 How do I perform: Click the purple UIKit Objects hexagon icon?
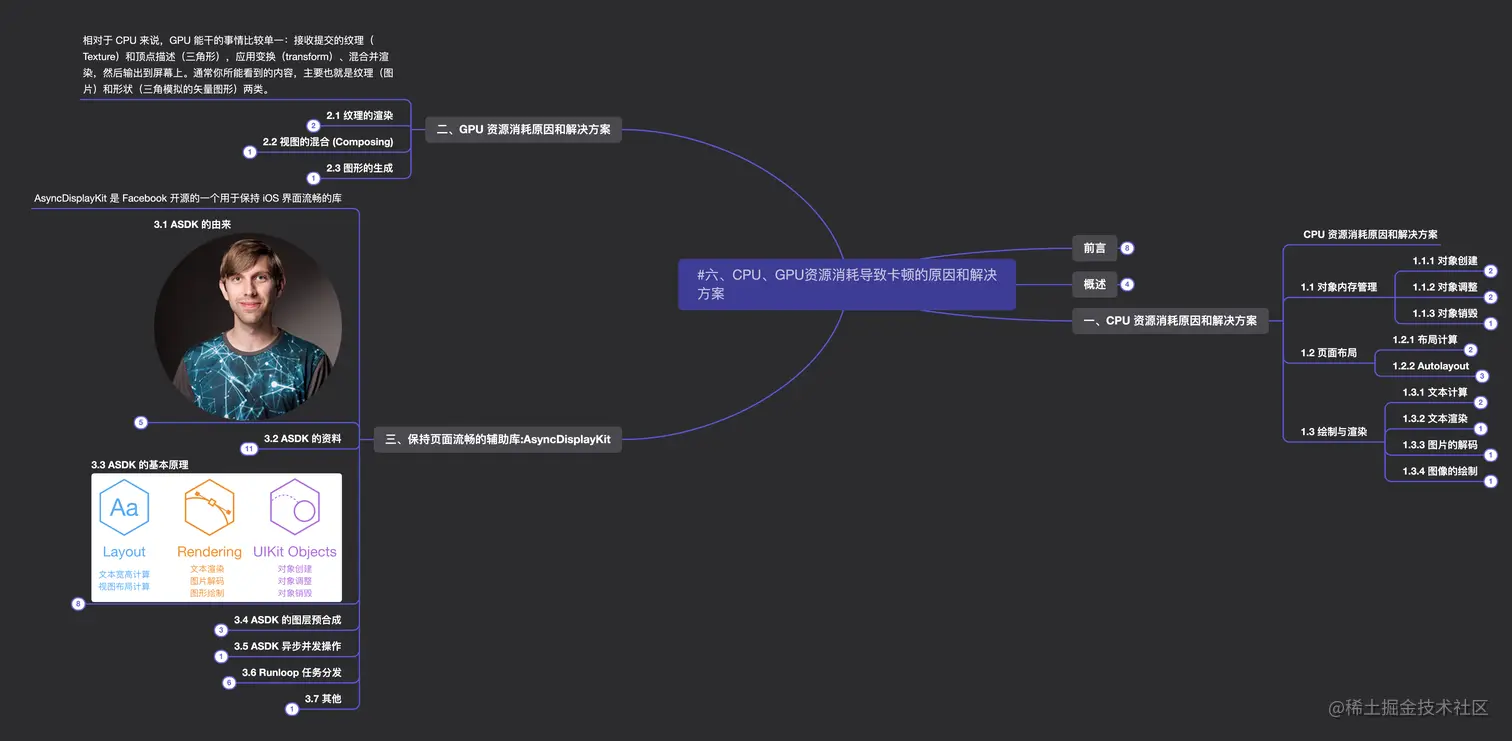[x=295, y=508]
